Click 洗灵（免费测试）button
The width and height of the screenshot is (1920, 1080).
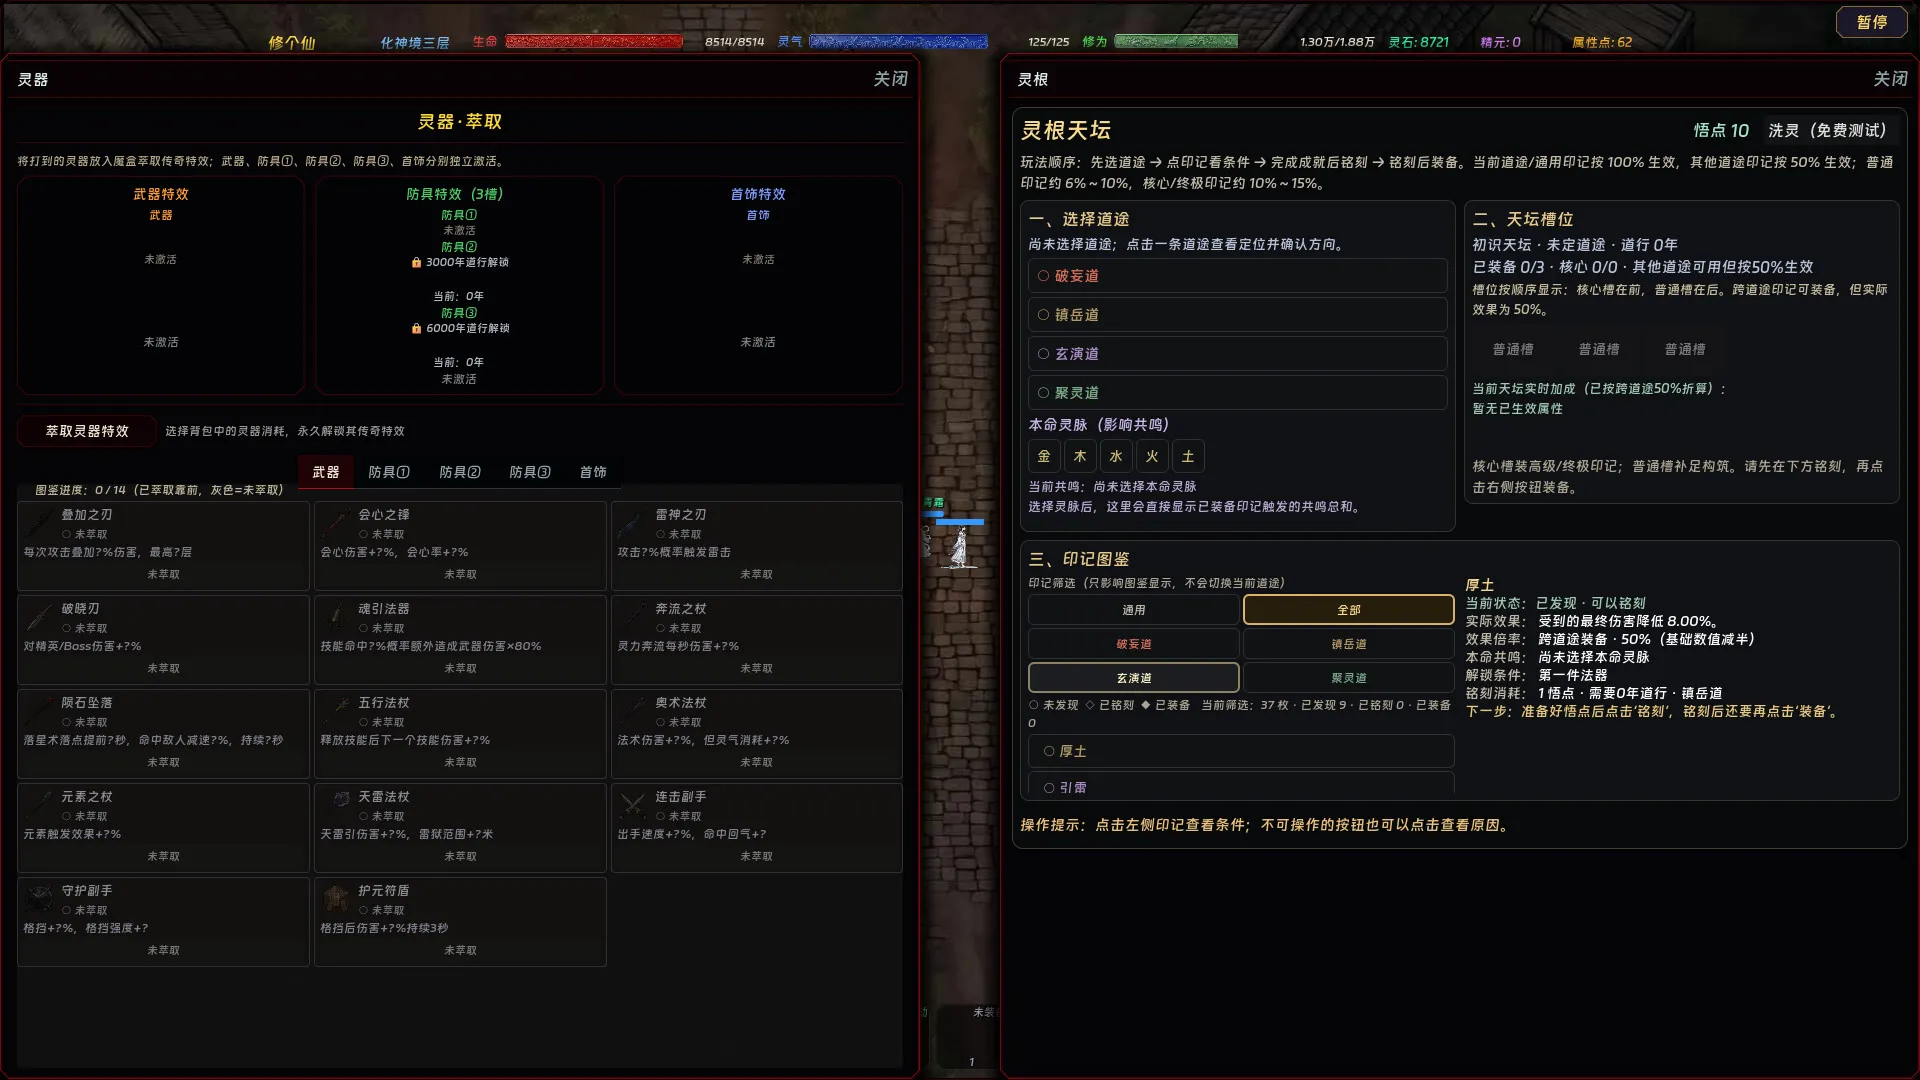coord(1827,131)
